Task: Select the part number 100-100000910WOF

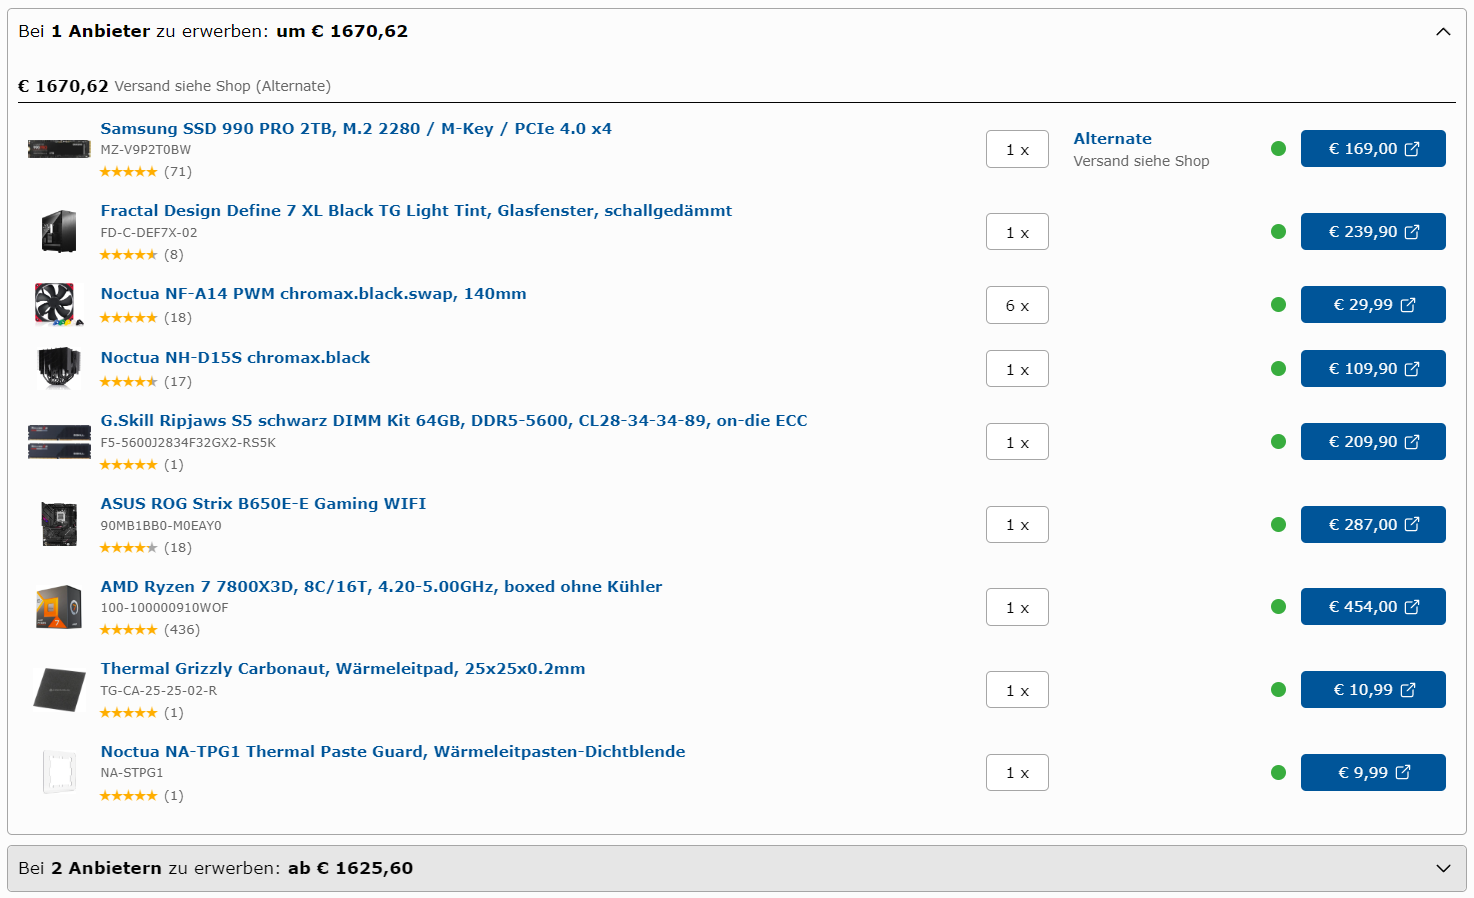Action: click(164, 608)
